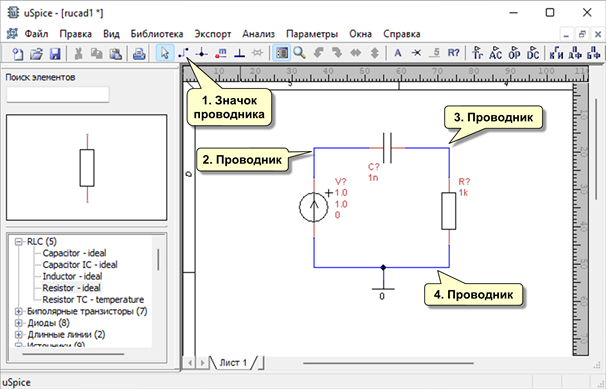Run transient (Tr) analysis icon

click(477, 53)
